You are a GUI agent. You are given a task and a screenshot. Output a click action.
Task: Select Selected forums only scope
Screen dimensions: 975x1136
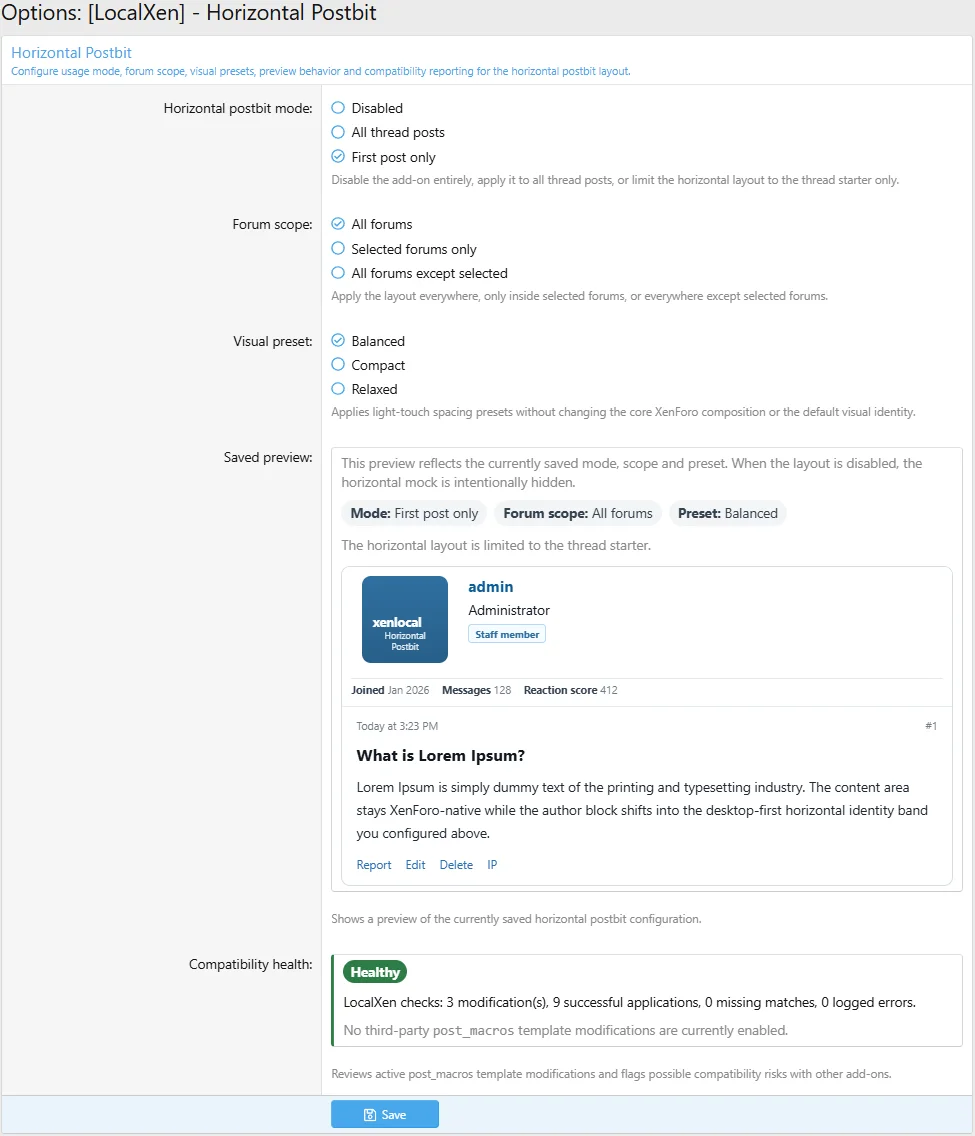point(338,249)
